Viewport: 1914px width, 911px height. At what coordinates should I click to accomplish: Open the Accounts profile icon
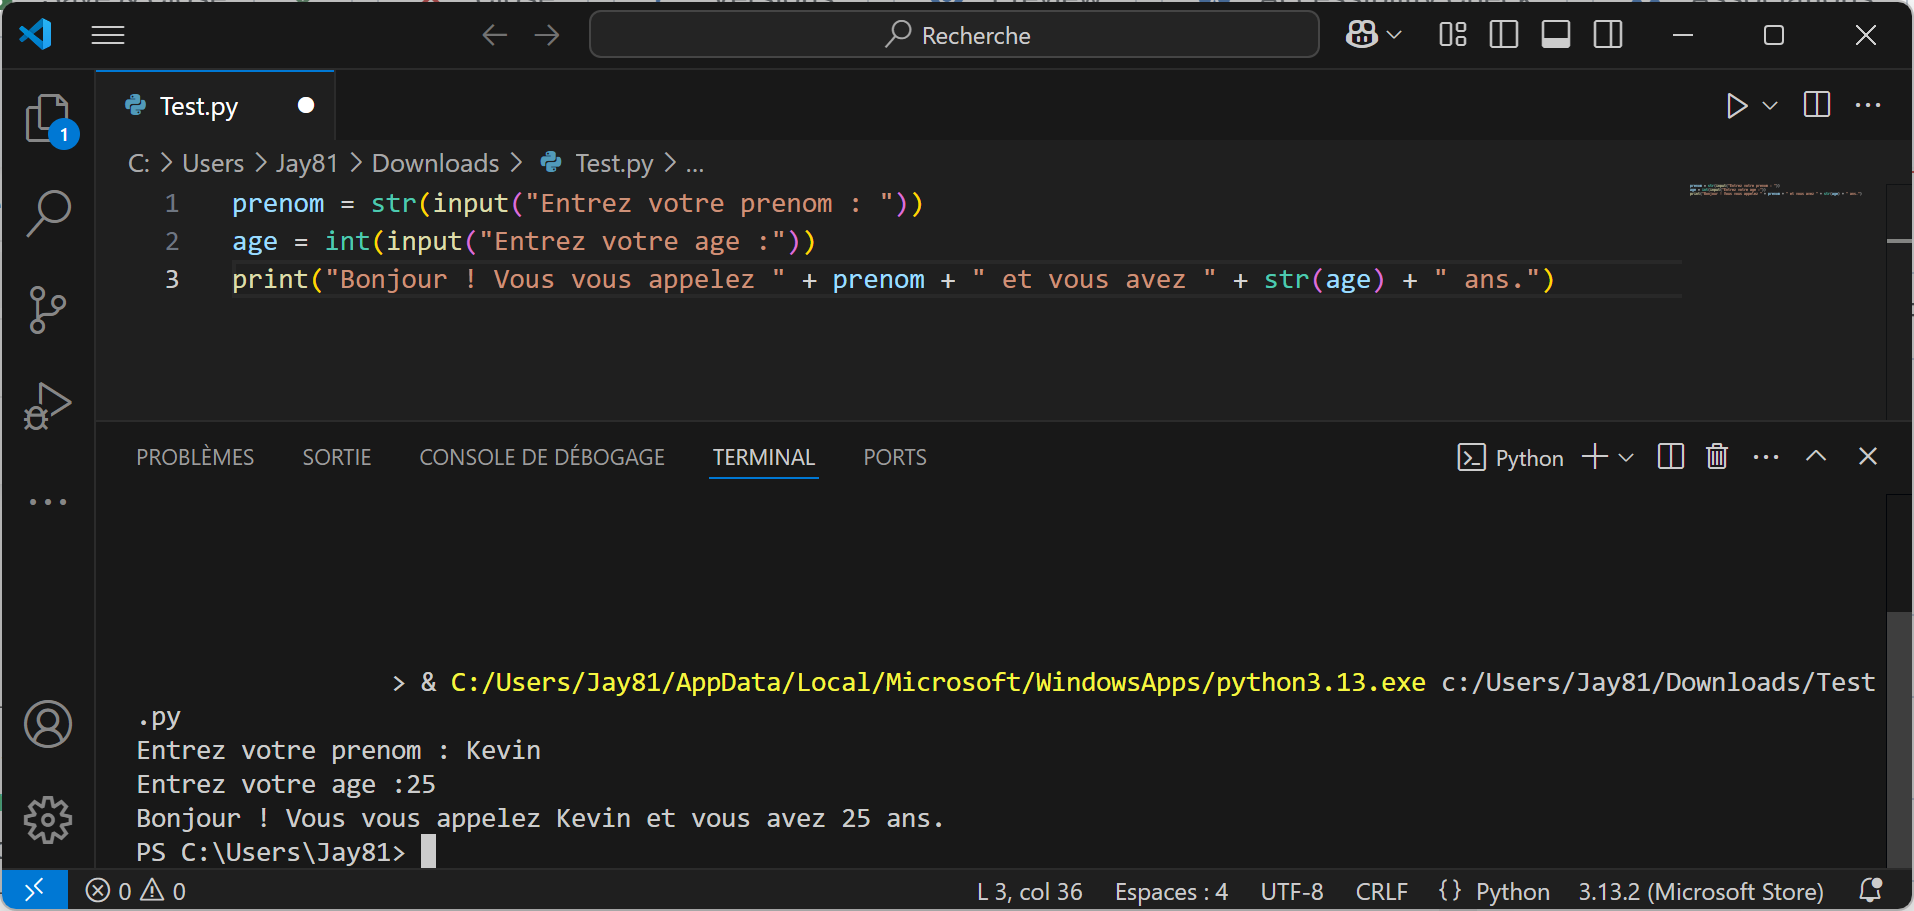tap(48, 725)
